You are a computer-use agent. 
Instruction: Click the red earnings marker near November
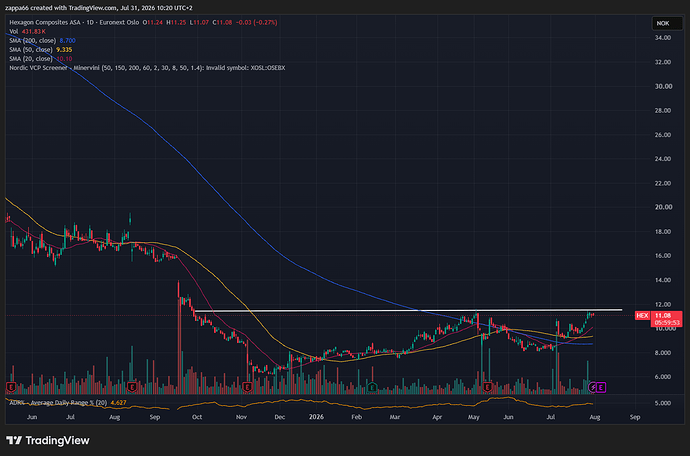click(247, 387)
